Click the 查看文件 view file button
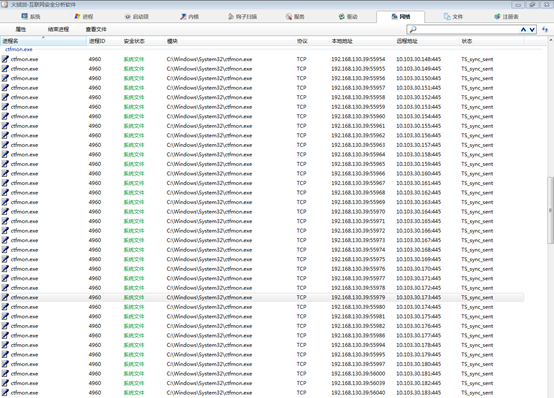This screenshot has height=398, width=554. (96, 29)
